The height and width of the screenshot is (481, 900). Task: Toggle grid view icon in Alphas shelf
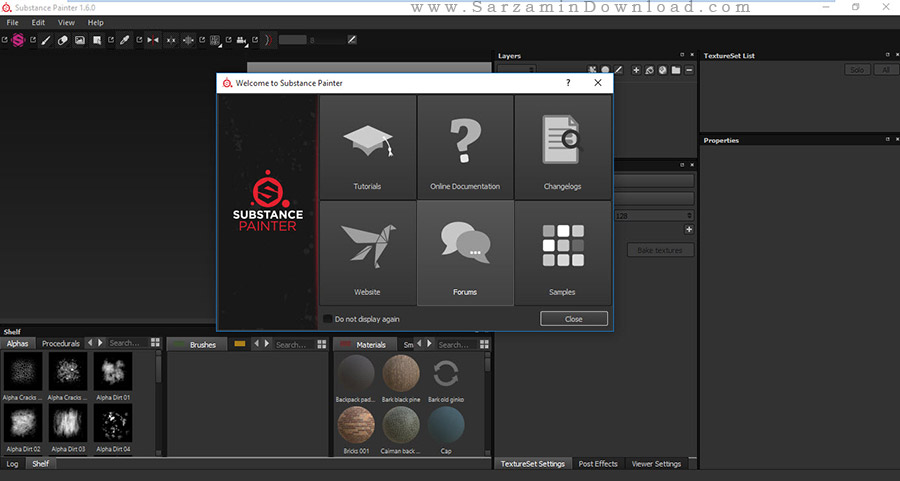[x=155, y=343]
